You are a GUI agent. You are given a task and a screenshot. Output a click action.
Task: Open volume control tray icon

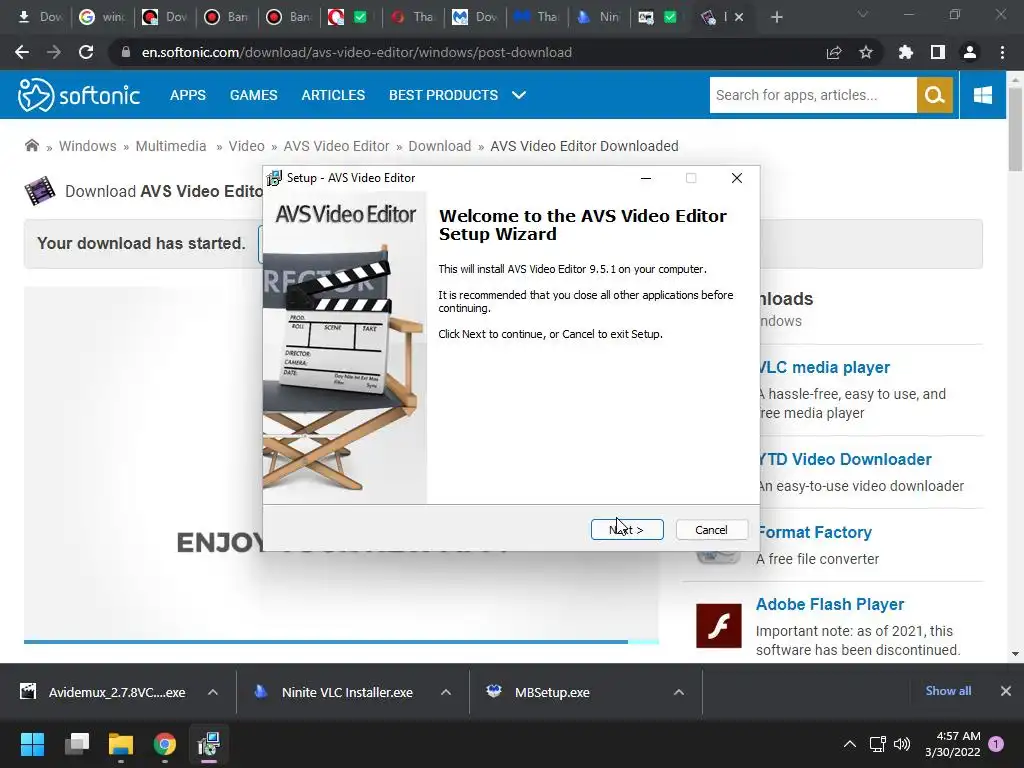pyautogui.click(x=902, y=744)
